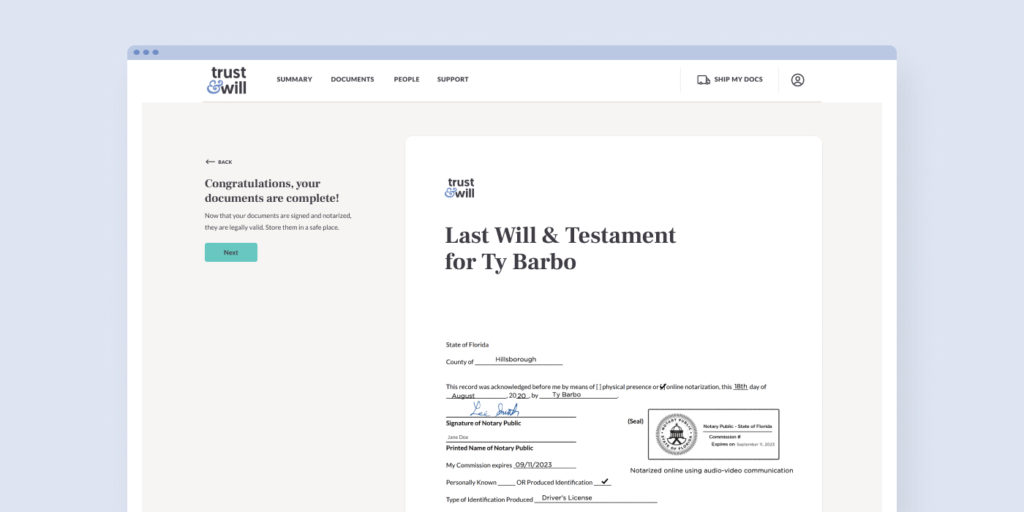The width and height of the screenshot is (1024, 512).
Task: Open the Summary menu item
Action: pyautogui.click(x=294, y=80)
